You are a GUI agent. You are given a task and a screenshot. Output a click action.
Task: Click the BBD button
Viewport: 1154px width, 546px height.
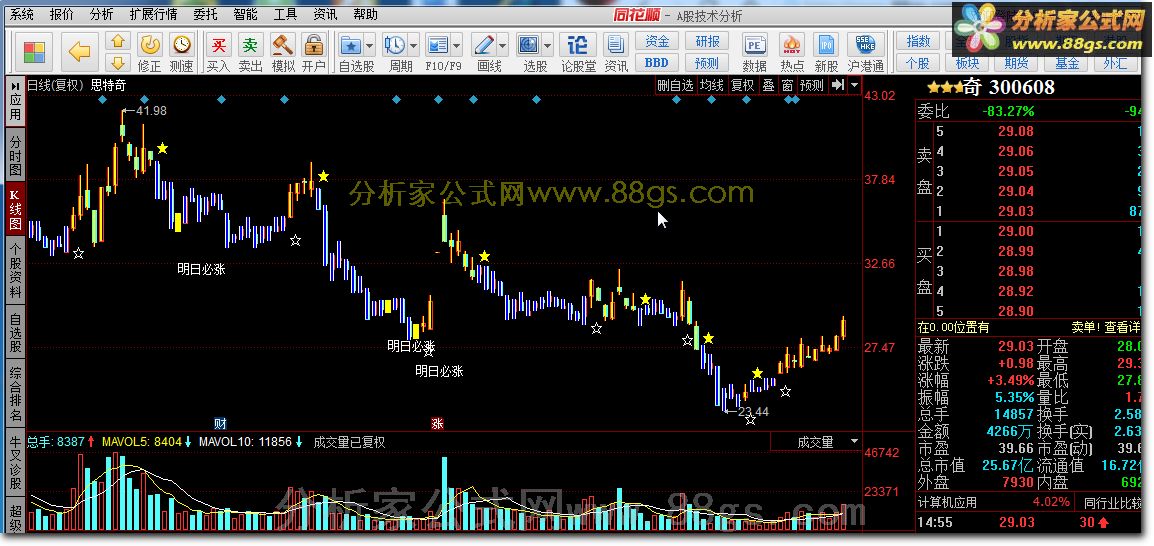tap(657, 63)
